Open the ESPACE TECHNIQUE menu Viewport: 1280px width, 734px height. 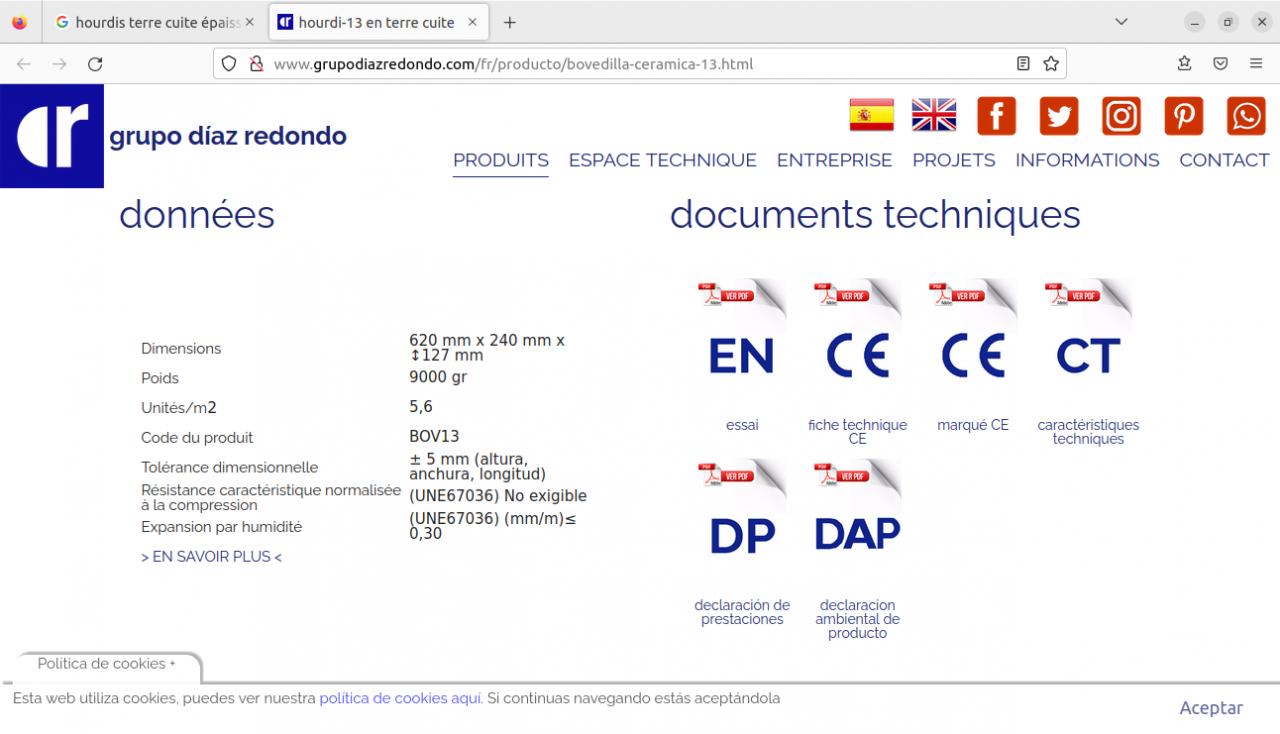(663, 160)
